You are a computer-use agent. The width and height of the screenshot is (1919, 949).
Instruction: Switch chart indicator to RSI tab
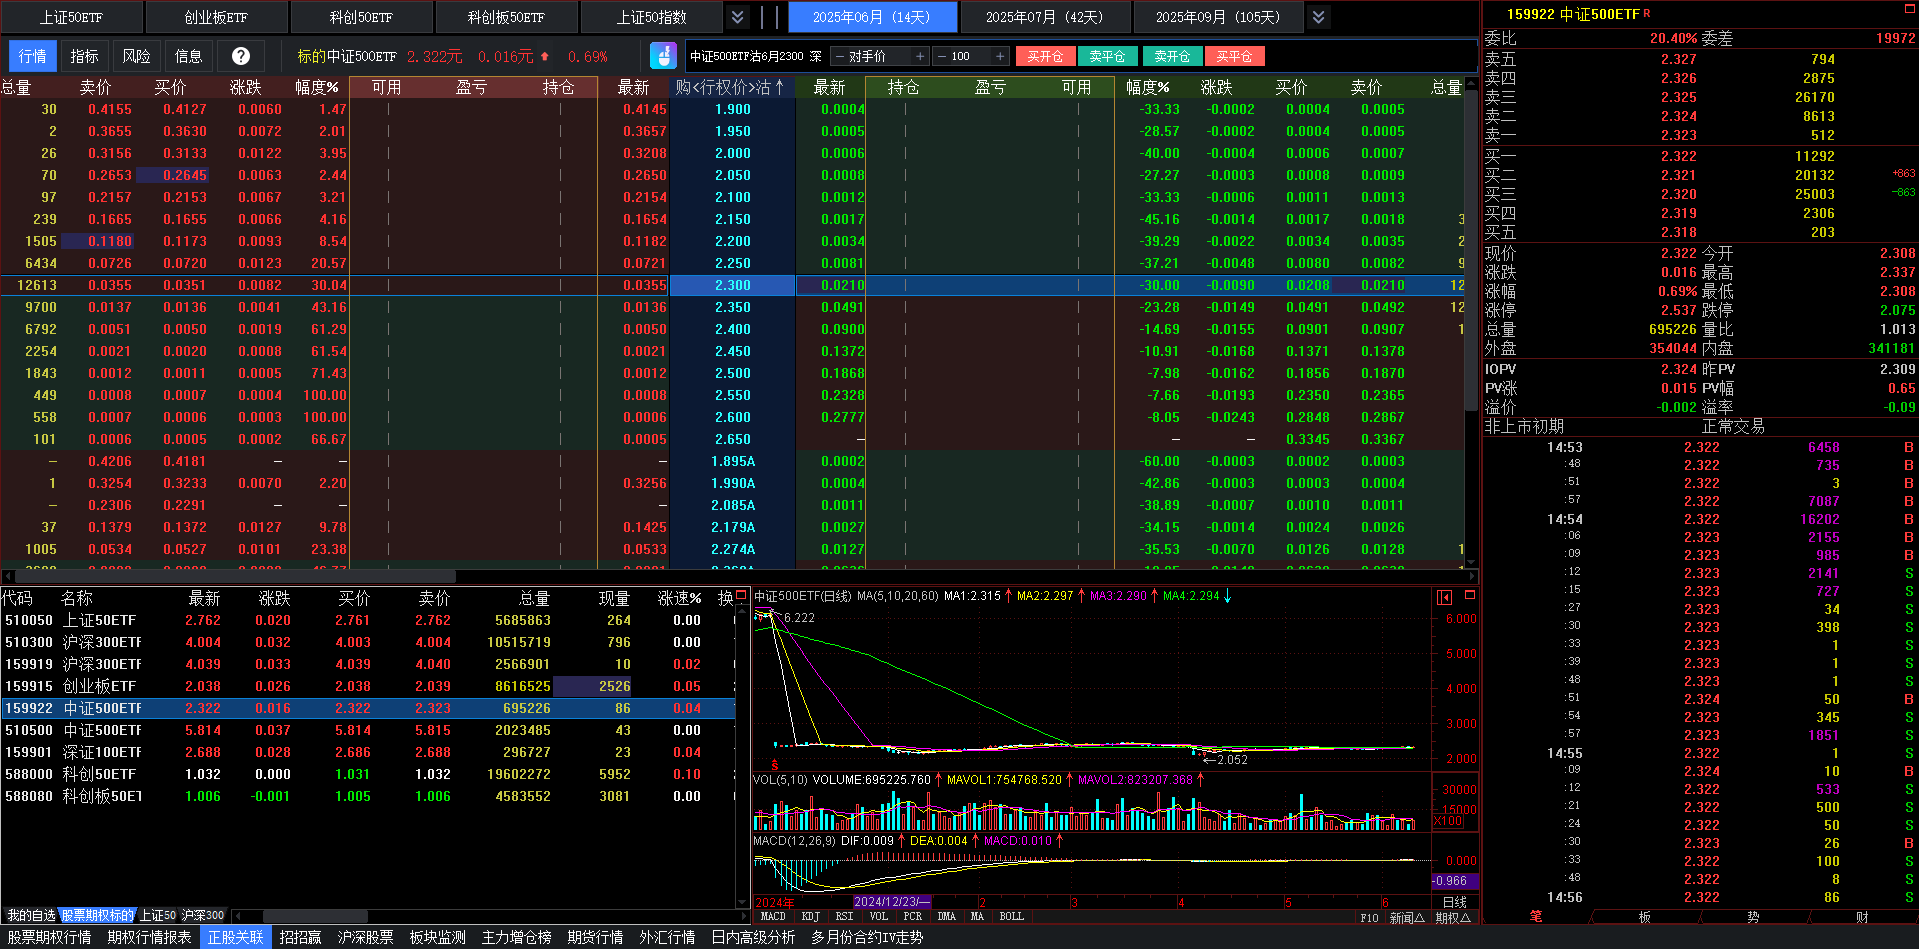[845, 916]
